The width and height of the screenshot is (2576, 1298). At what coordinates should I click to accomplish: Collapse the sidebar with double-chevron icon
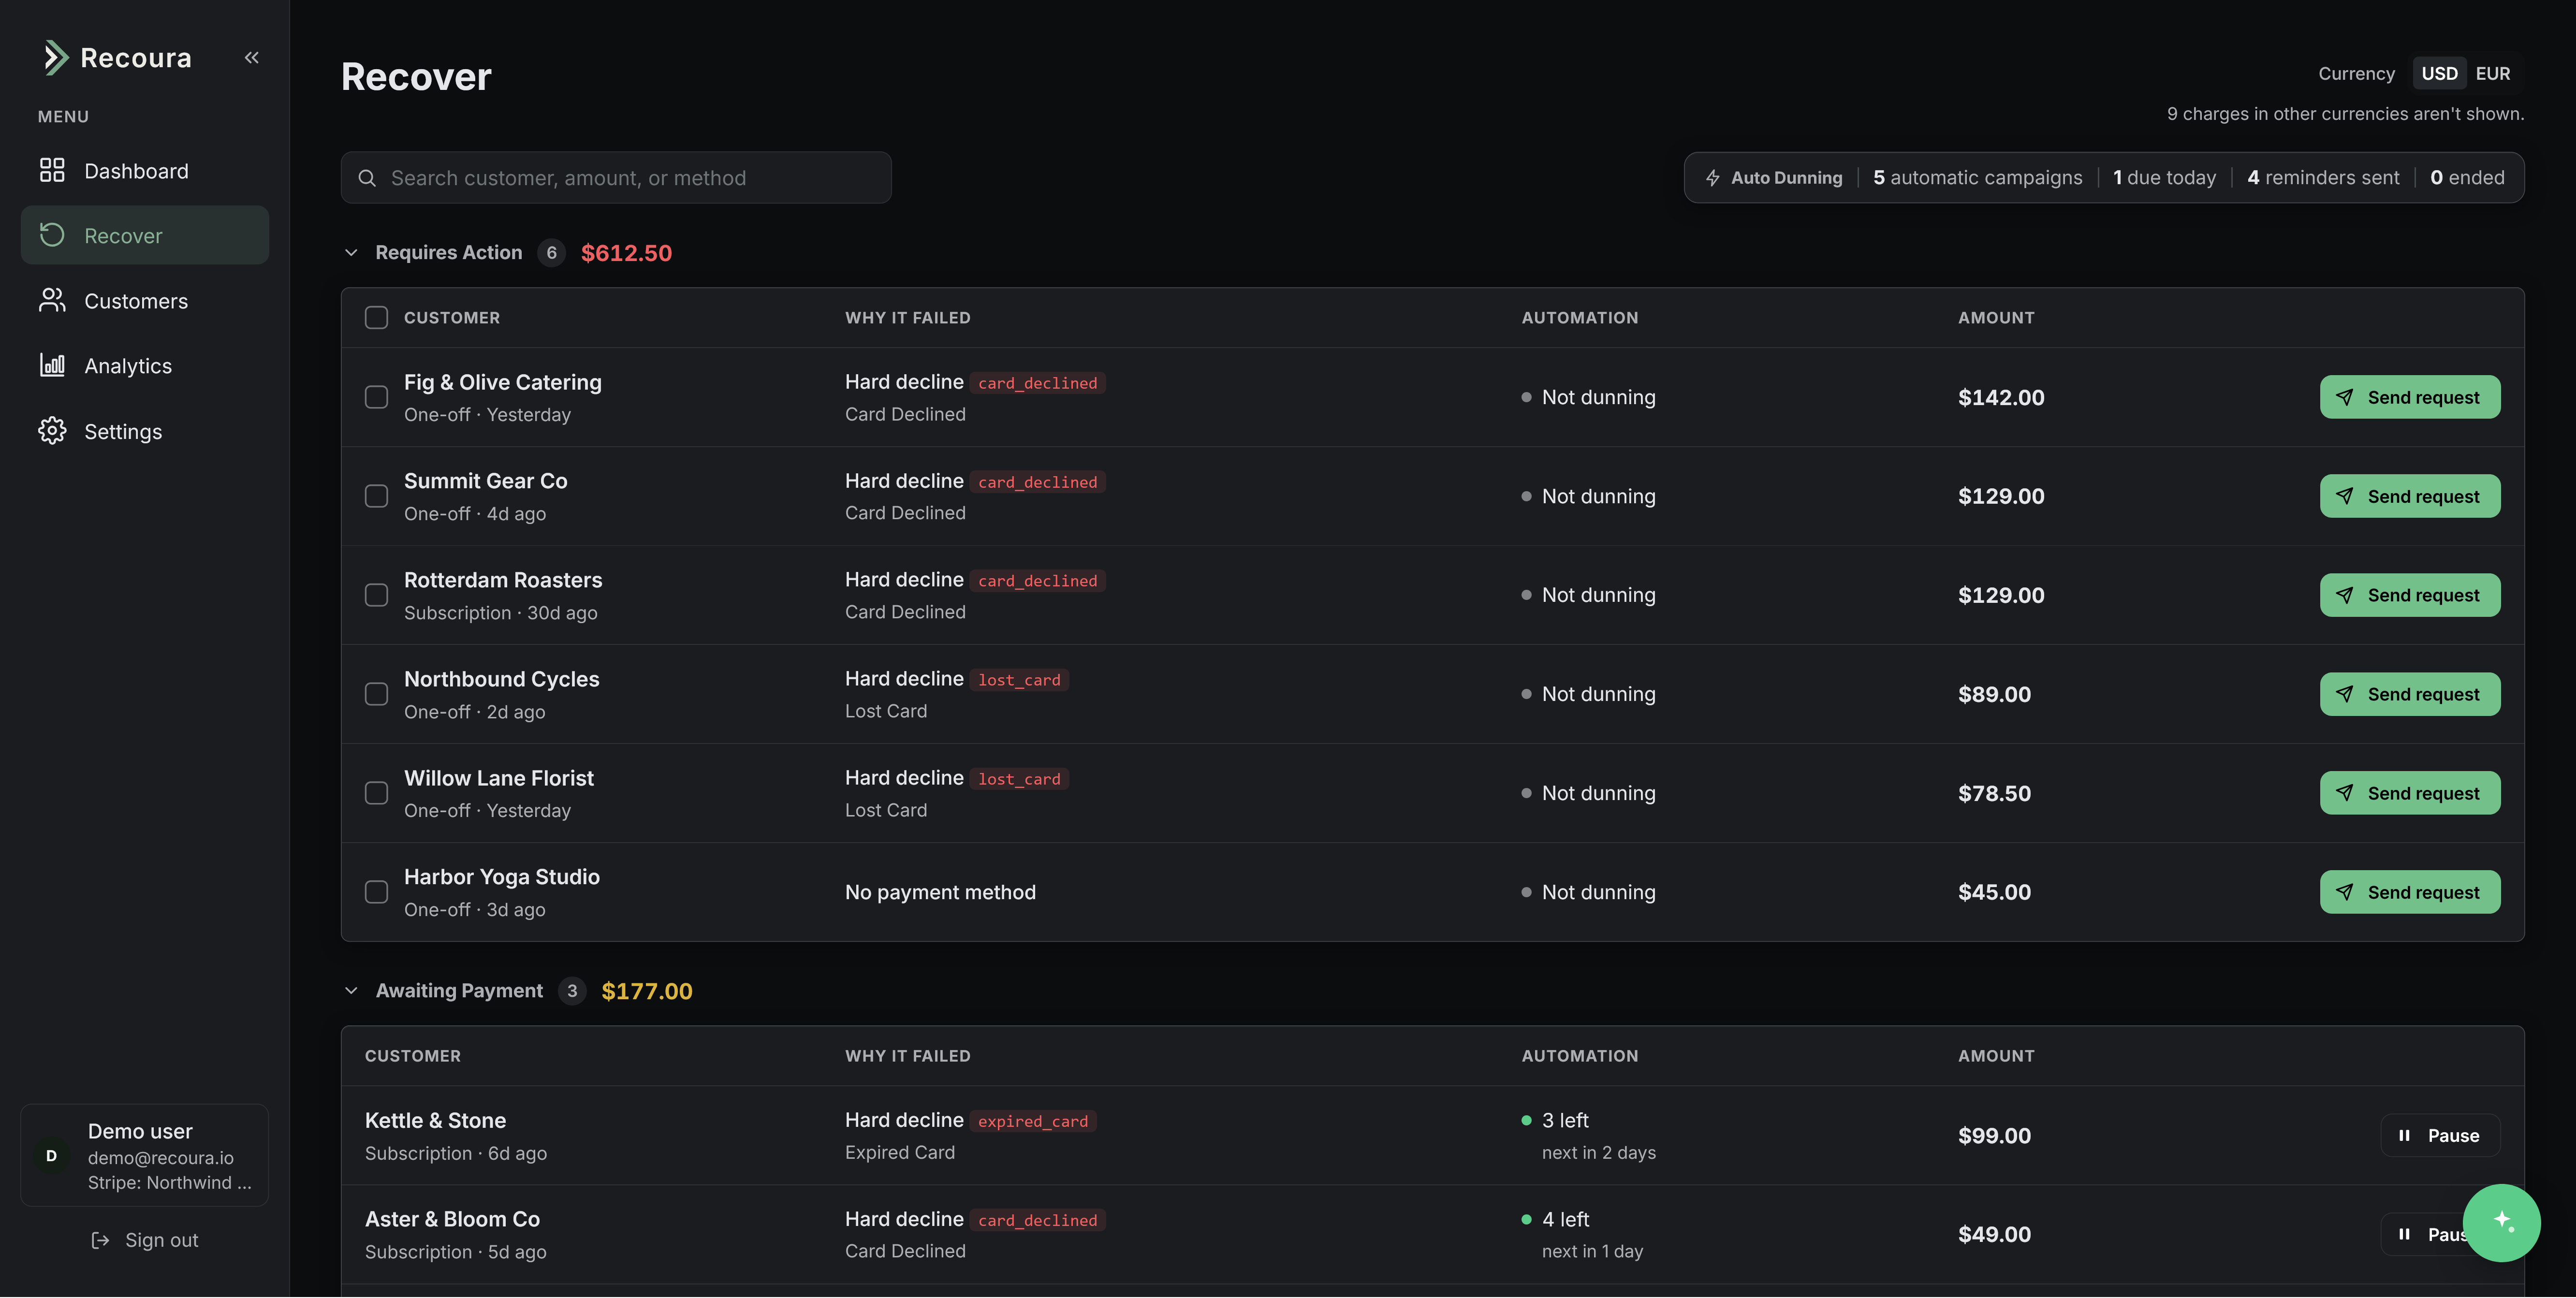coord(252,57)
